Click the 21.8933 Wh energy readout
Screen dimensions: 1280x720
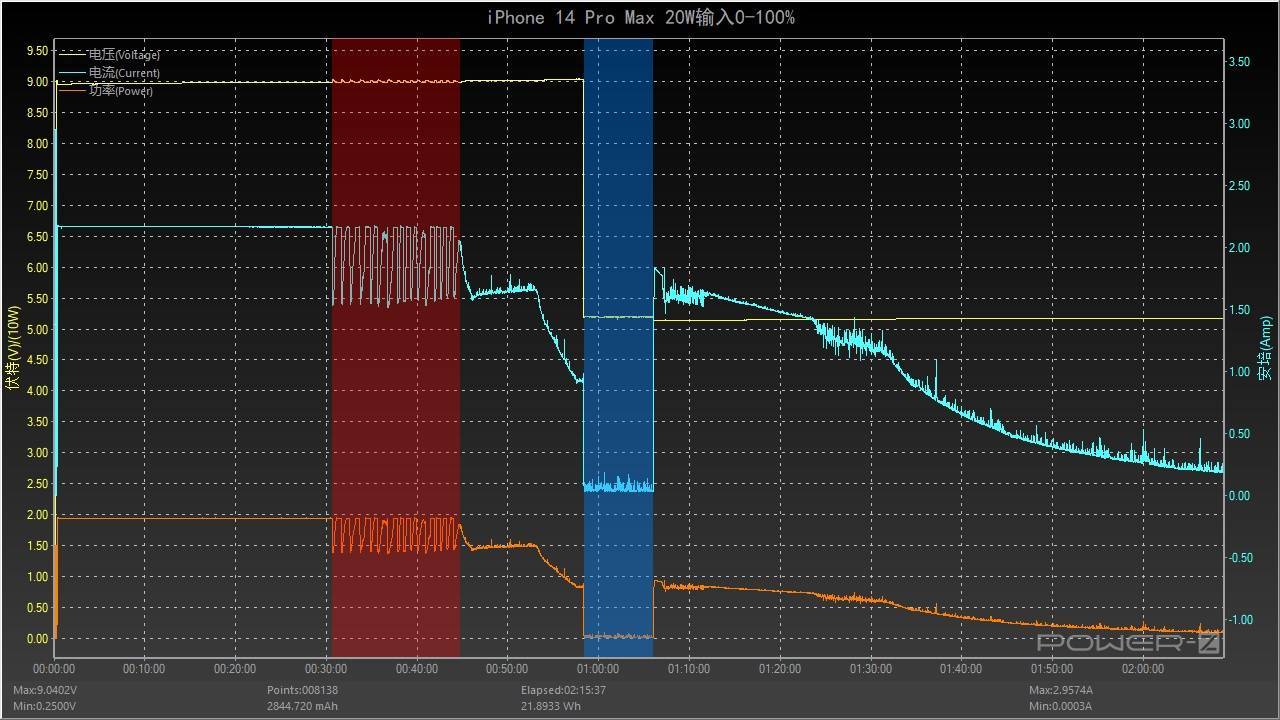[551, 706]
